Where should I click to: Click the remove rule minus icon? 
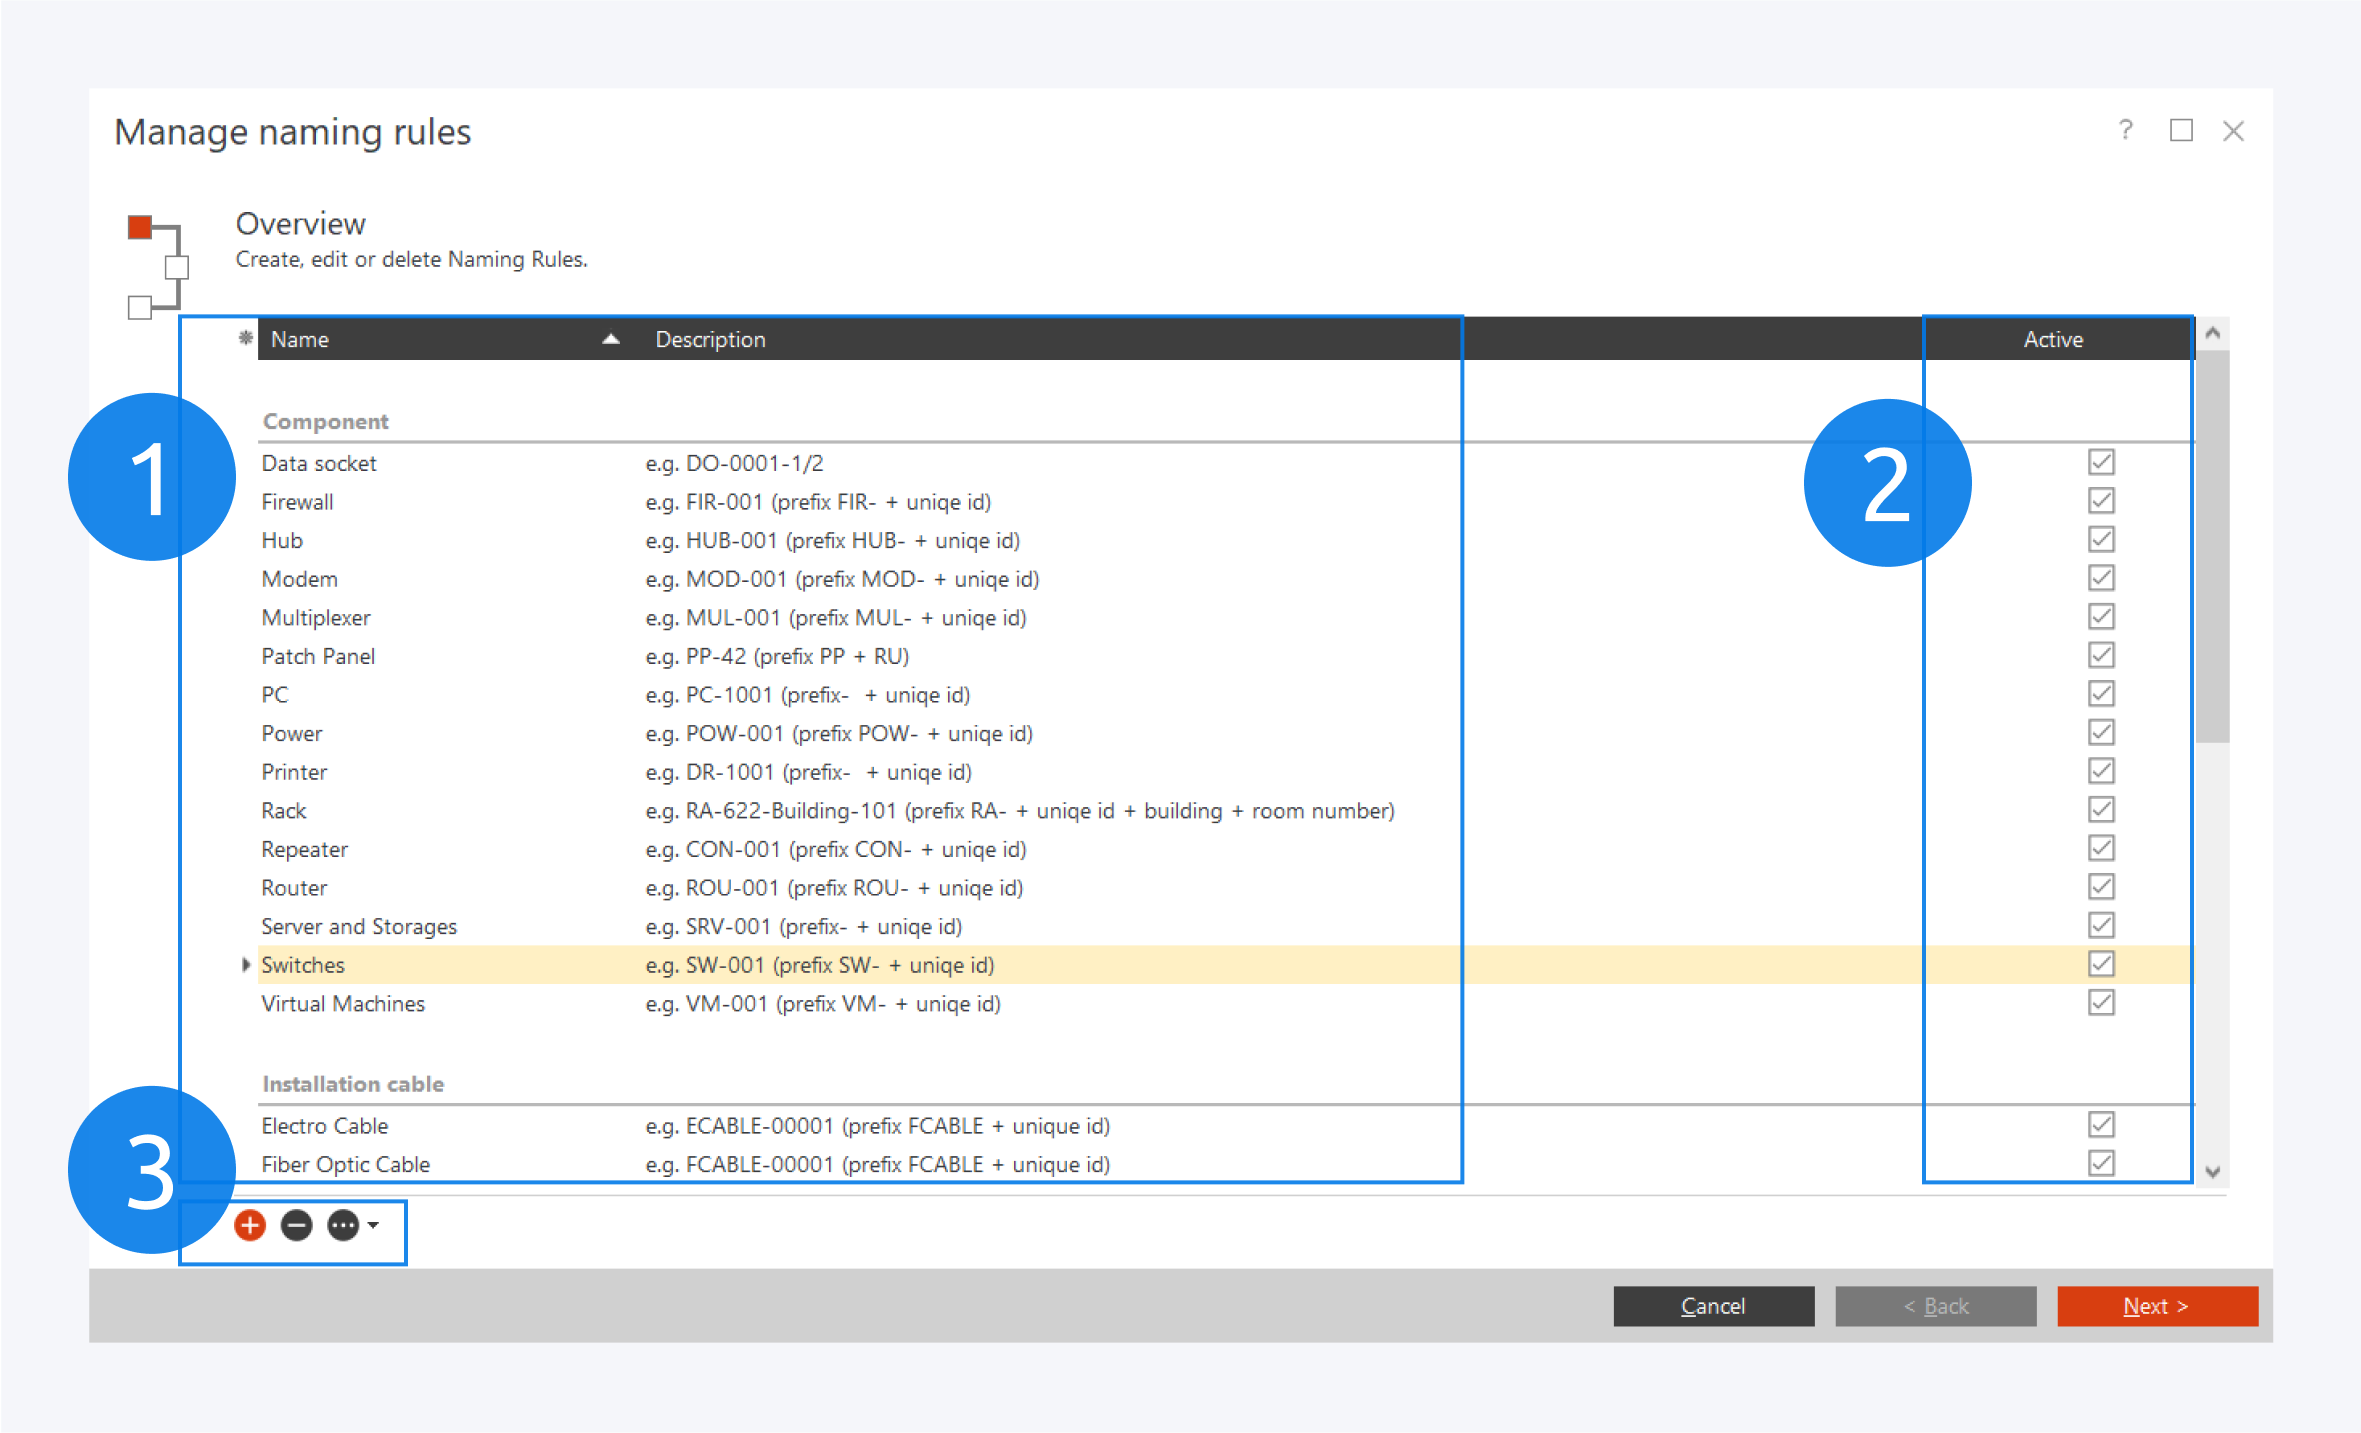click(x=297, y=1225)
